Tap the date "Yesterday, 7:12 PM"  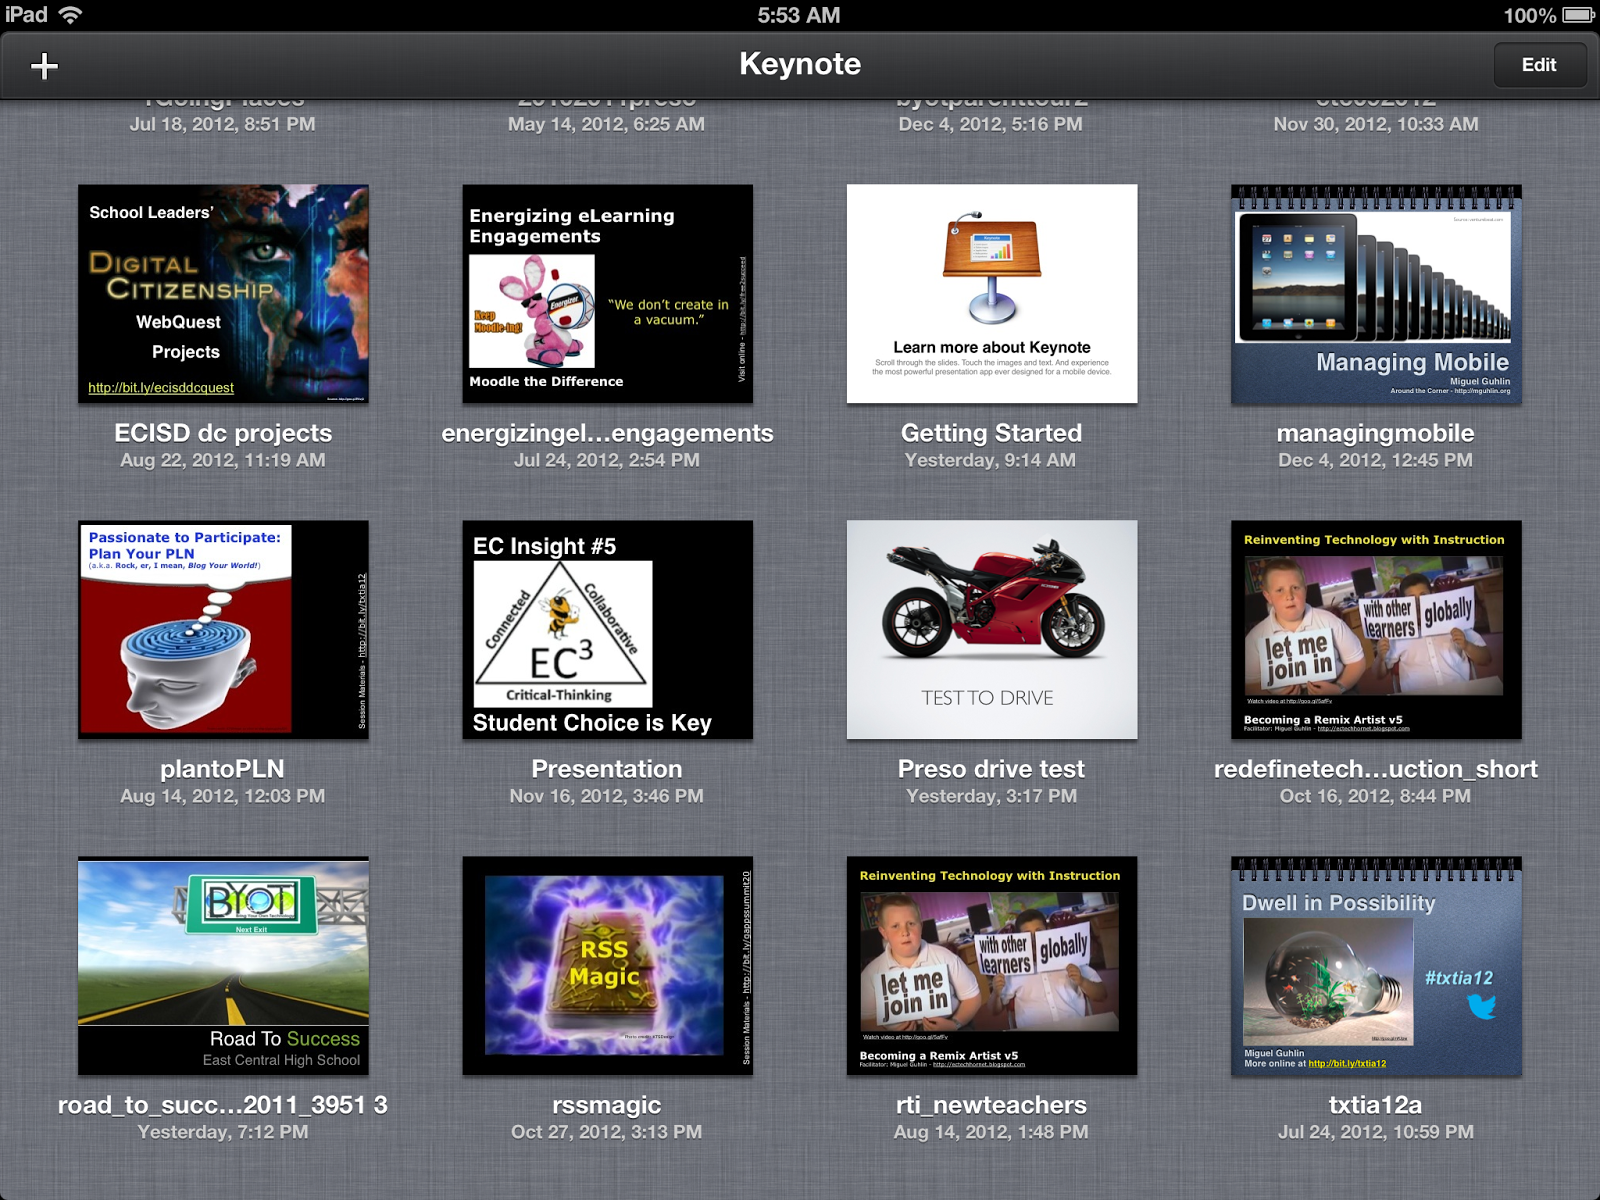click(223, 1132)
